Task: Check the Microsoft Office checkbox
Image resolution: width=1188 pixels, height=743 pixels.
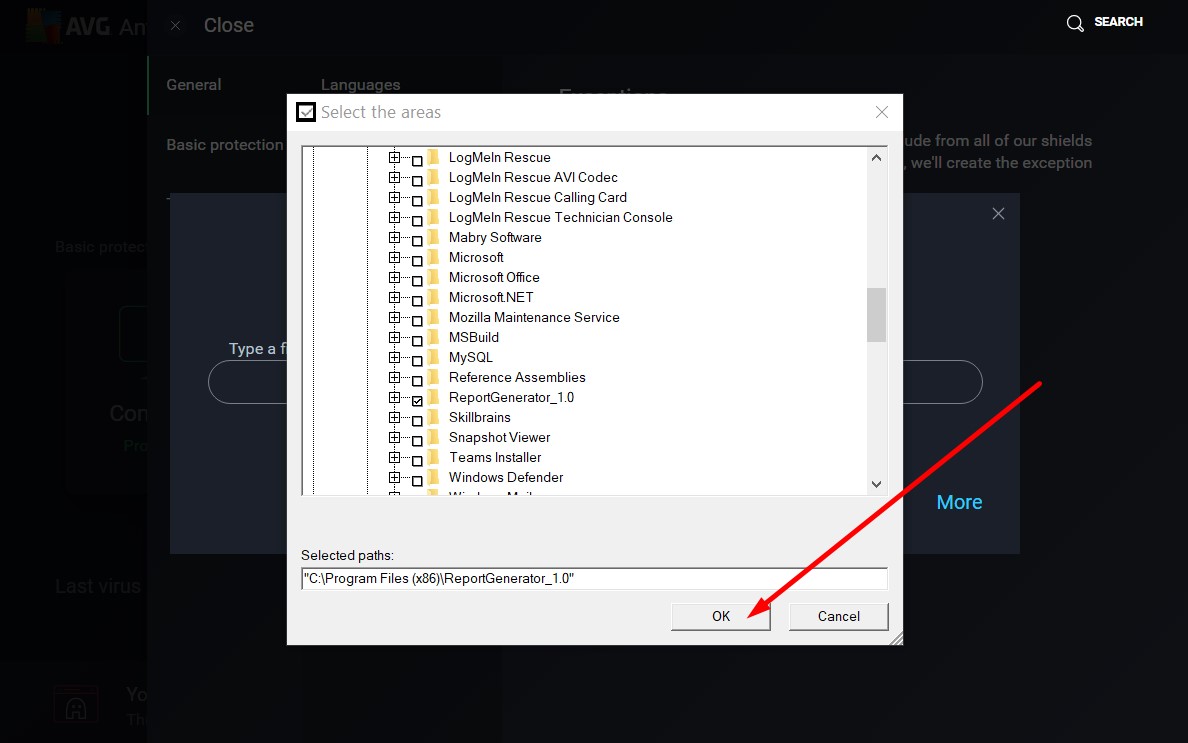Action: [417, 280]
